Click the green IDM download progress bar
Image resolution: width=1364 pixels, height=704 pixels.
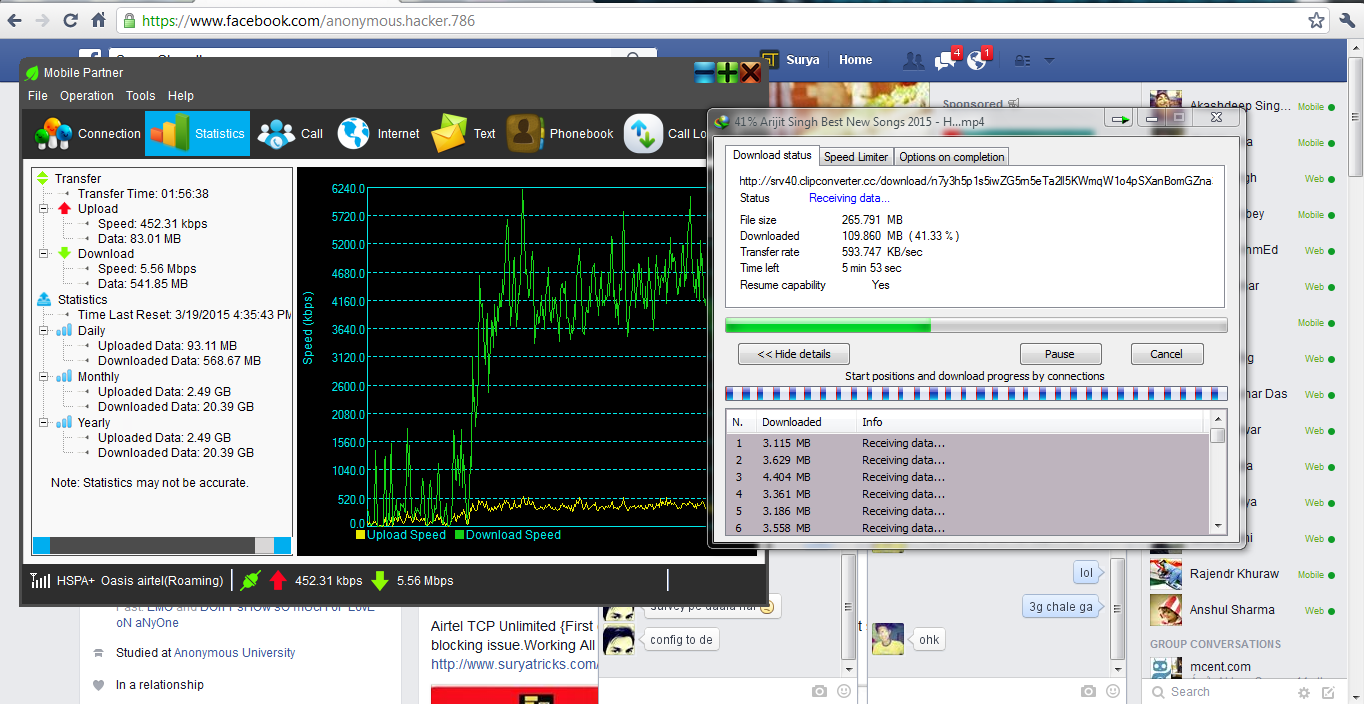coord(976,325)
